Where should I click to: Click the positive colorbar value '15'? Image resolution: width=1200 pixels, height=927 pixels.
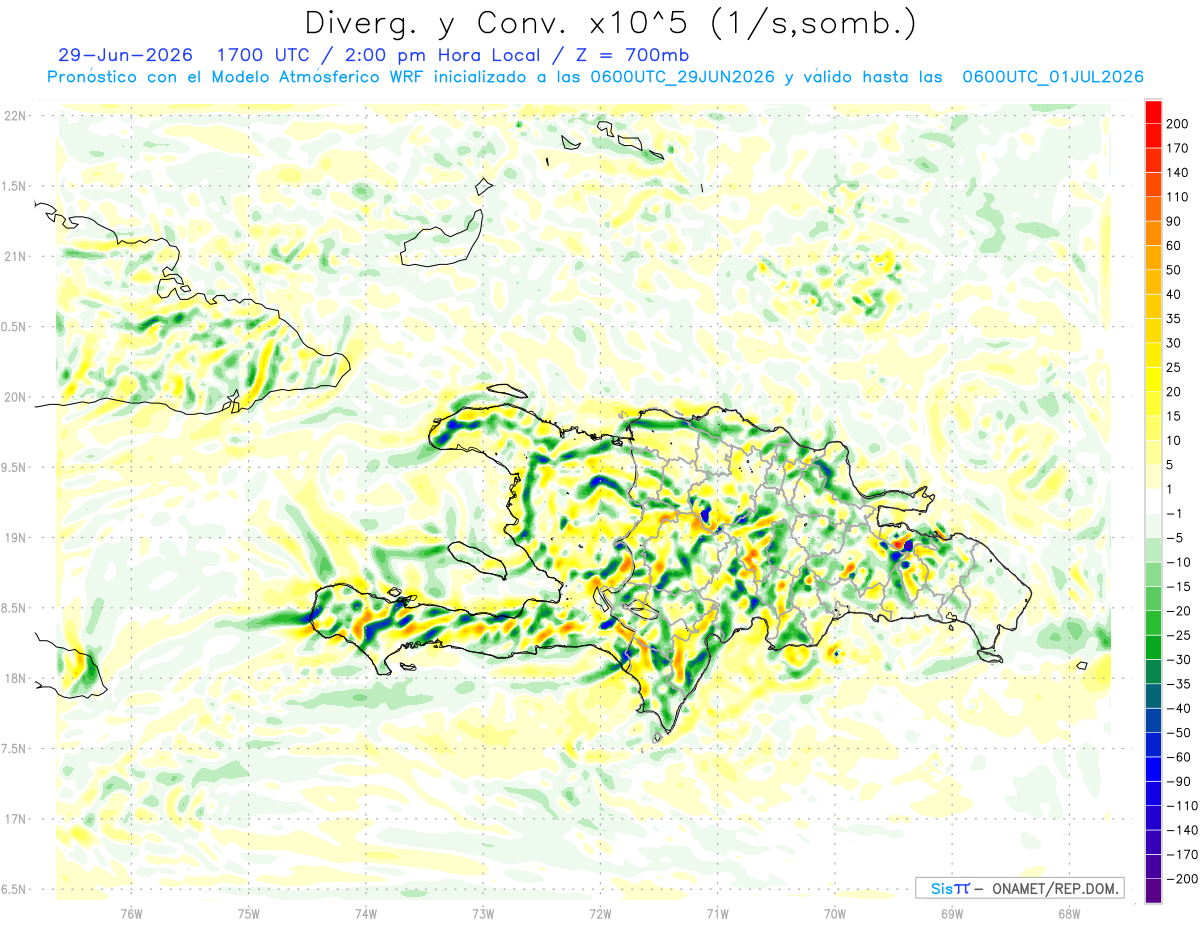[x=1175, y=417]
